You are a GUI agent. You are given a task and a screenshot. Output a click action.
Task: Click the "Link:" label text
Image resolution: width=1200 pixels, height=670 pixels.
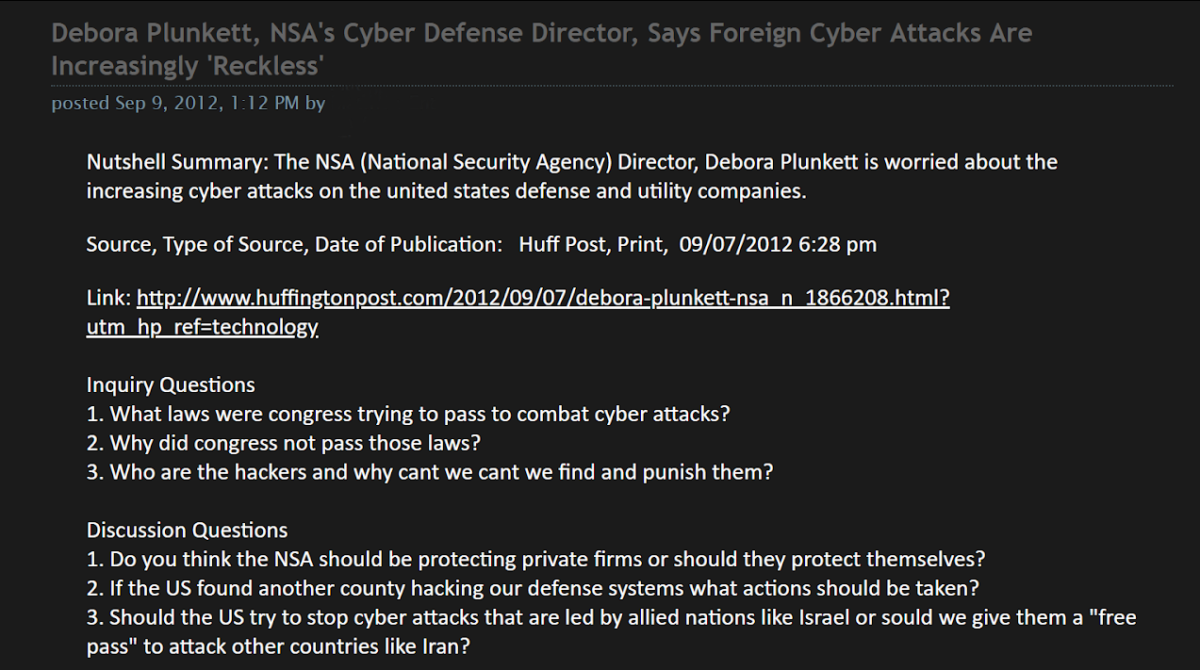pos(108,298)
